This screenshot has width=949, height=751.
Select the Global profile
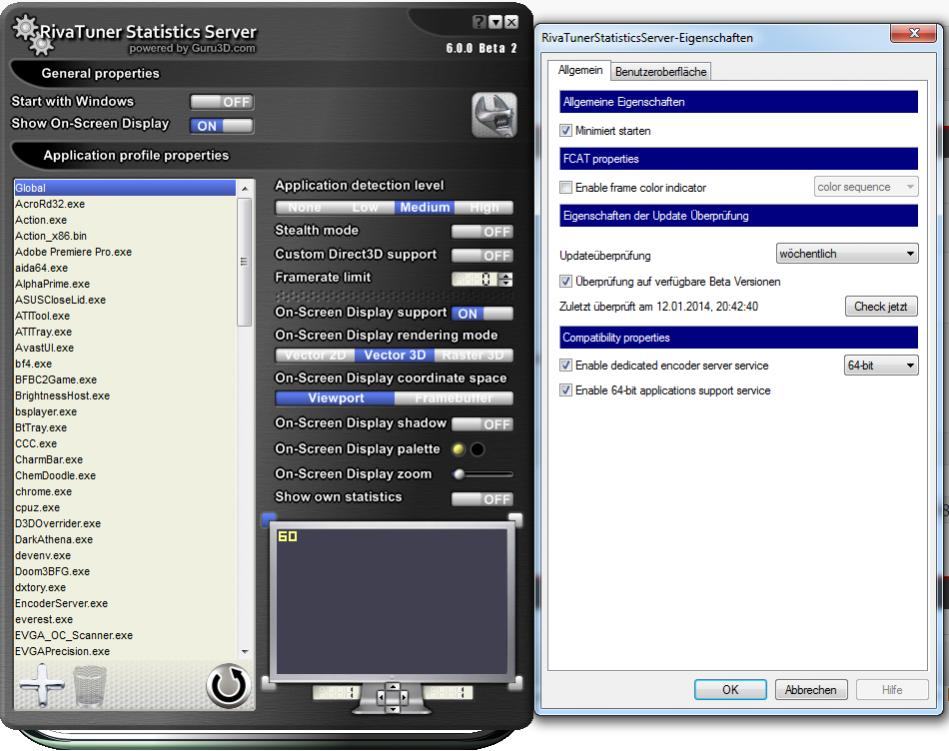coord(125,188)
